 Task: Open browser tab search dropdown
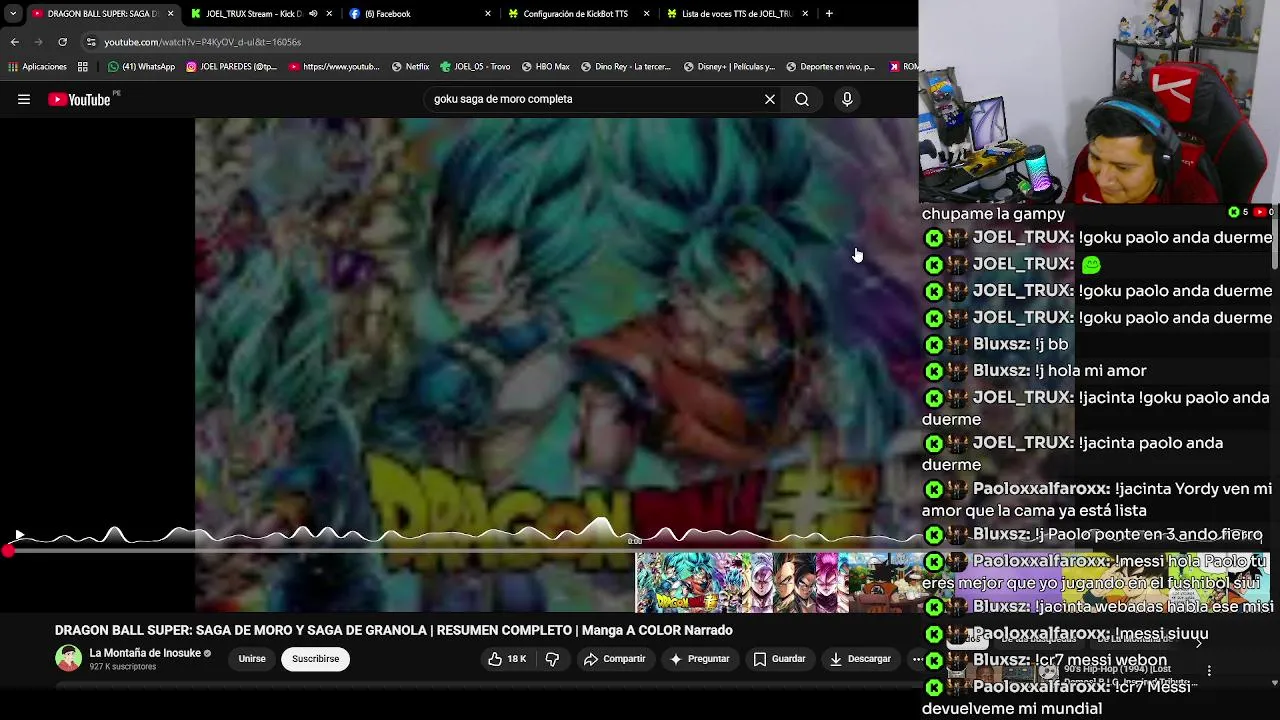[12, 14]
